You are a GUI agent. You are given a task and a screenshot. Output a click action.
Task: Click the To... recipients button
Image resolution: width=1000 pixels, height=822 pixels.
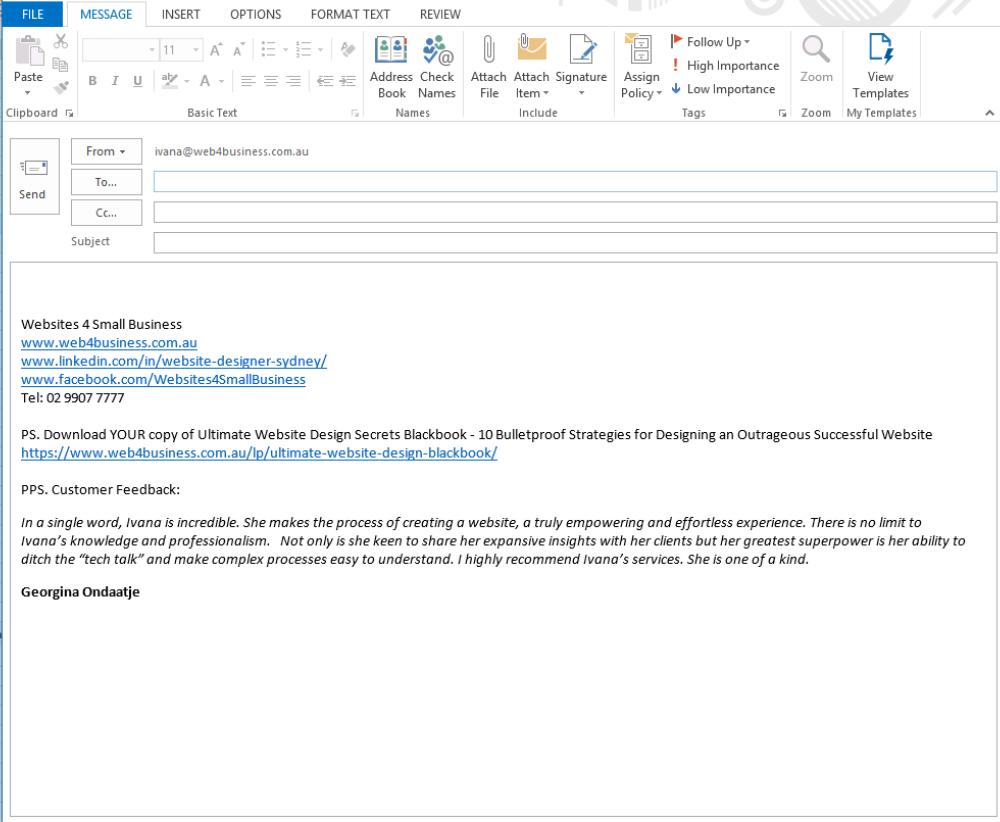(x=106, y=182)
